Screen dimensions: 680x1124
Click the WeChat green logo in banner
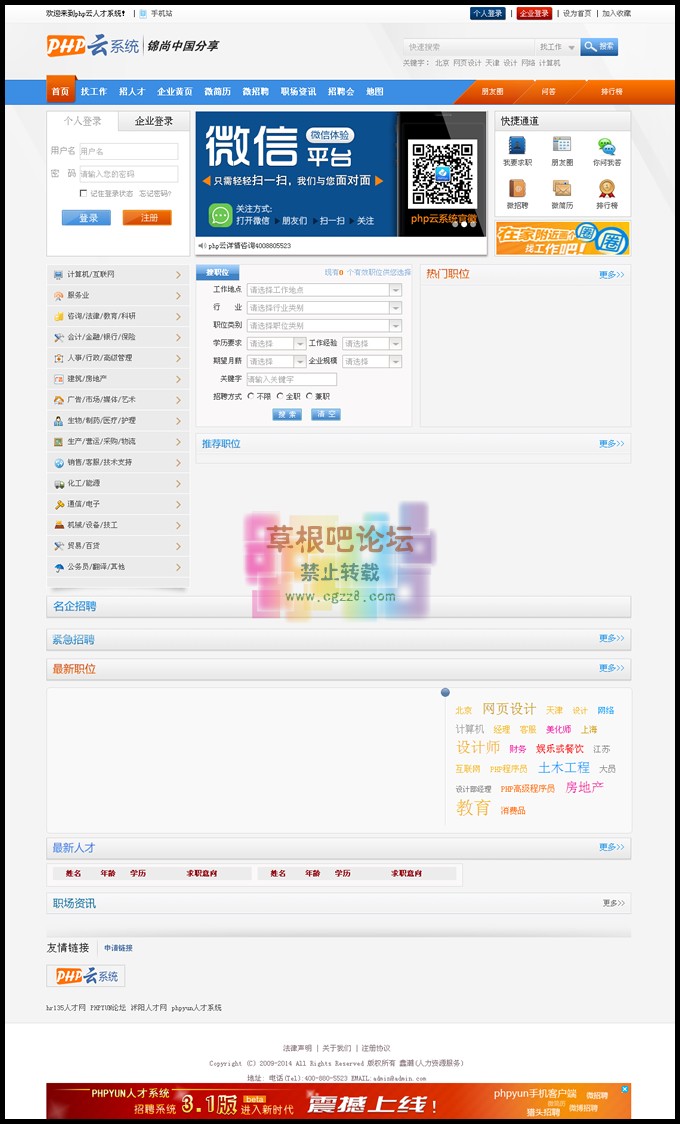pos(220,215)
